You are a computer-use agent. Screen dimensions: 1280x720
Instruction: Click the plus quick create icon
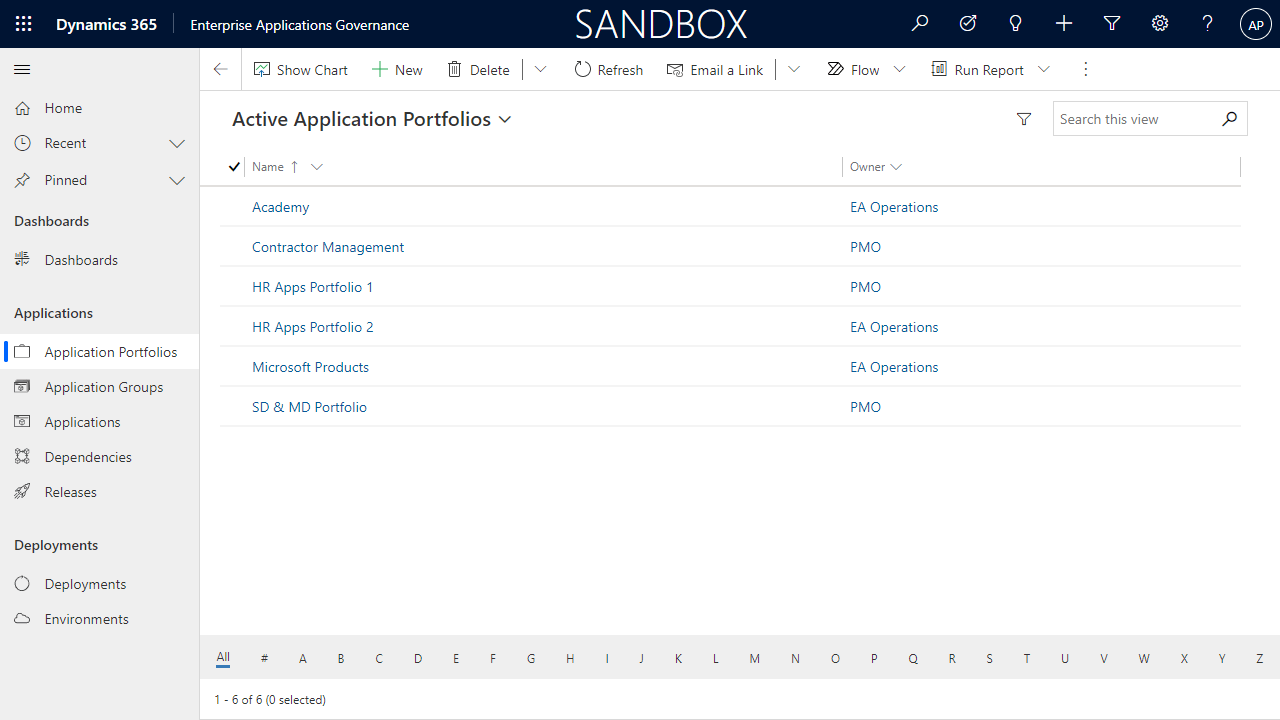(x=1064, y=23)
